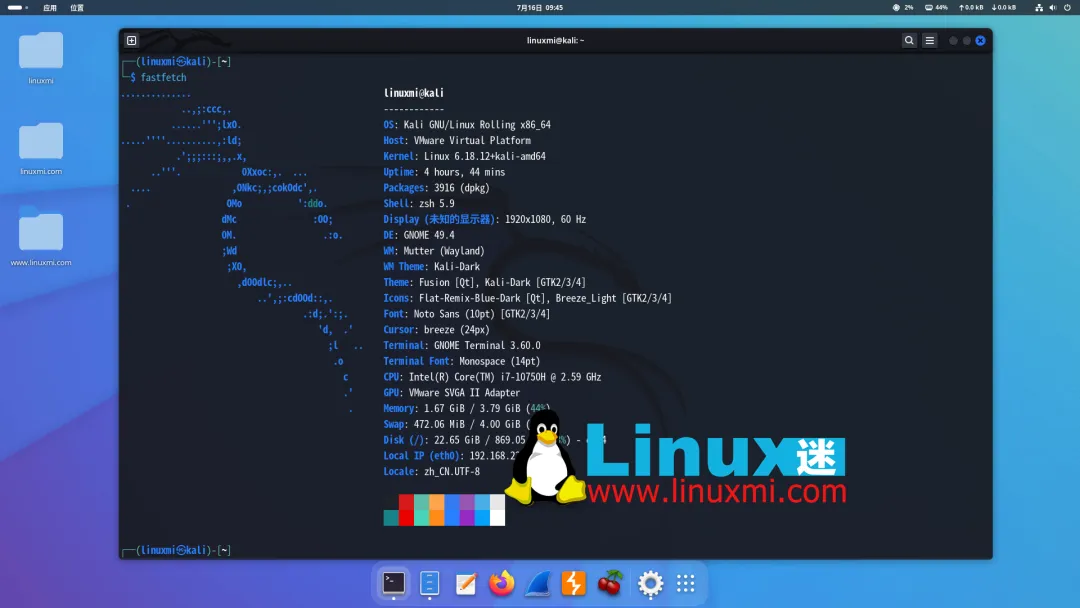The width and height of the screenshot is (1080, 608).
Task: Click the teal color block in palette
Action: pos(391,518)
